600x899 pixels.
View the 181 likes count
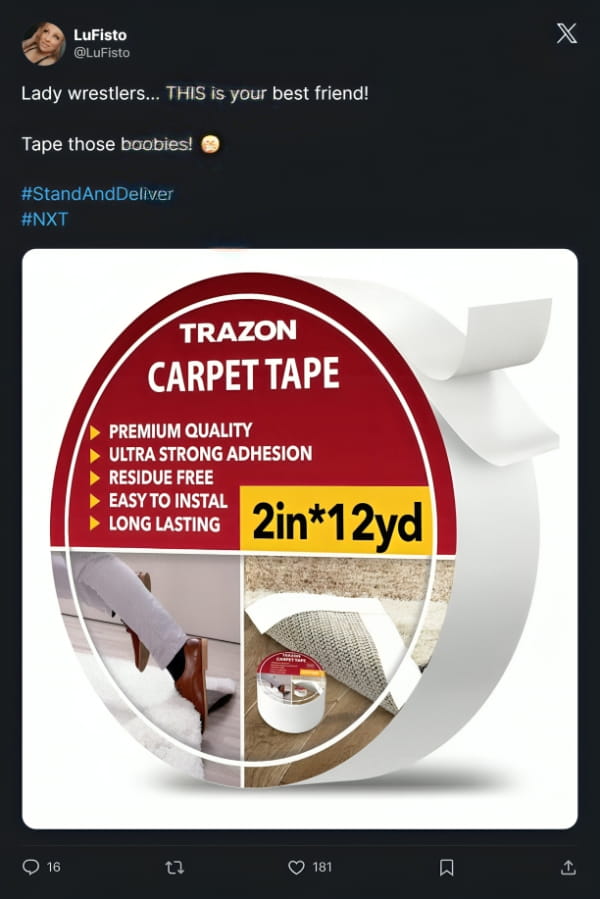[x=322, y=867]
